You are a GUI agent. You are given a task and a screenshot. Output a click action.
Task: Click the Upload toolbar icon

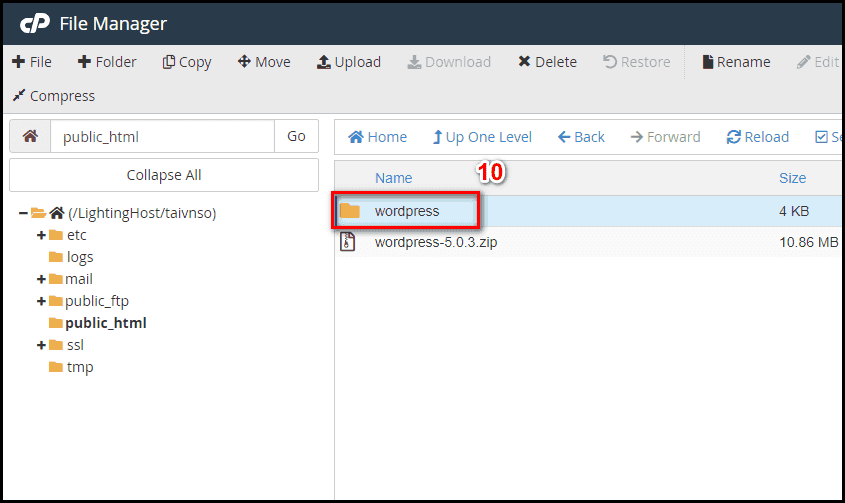click(x=323, y=62)
